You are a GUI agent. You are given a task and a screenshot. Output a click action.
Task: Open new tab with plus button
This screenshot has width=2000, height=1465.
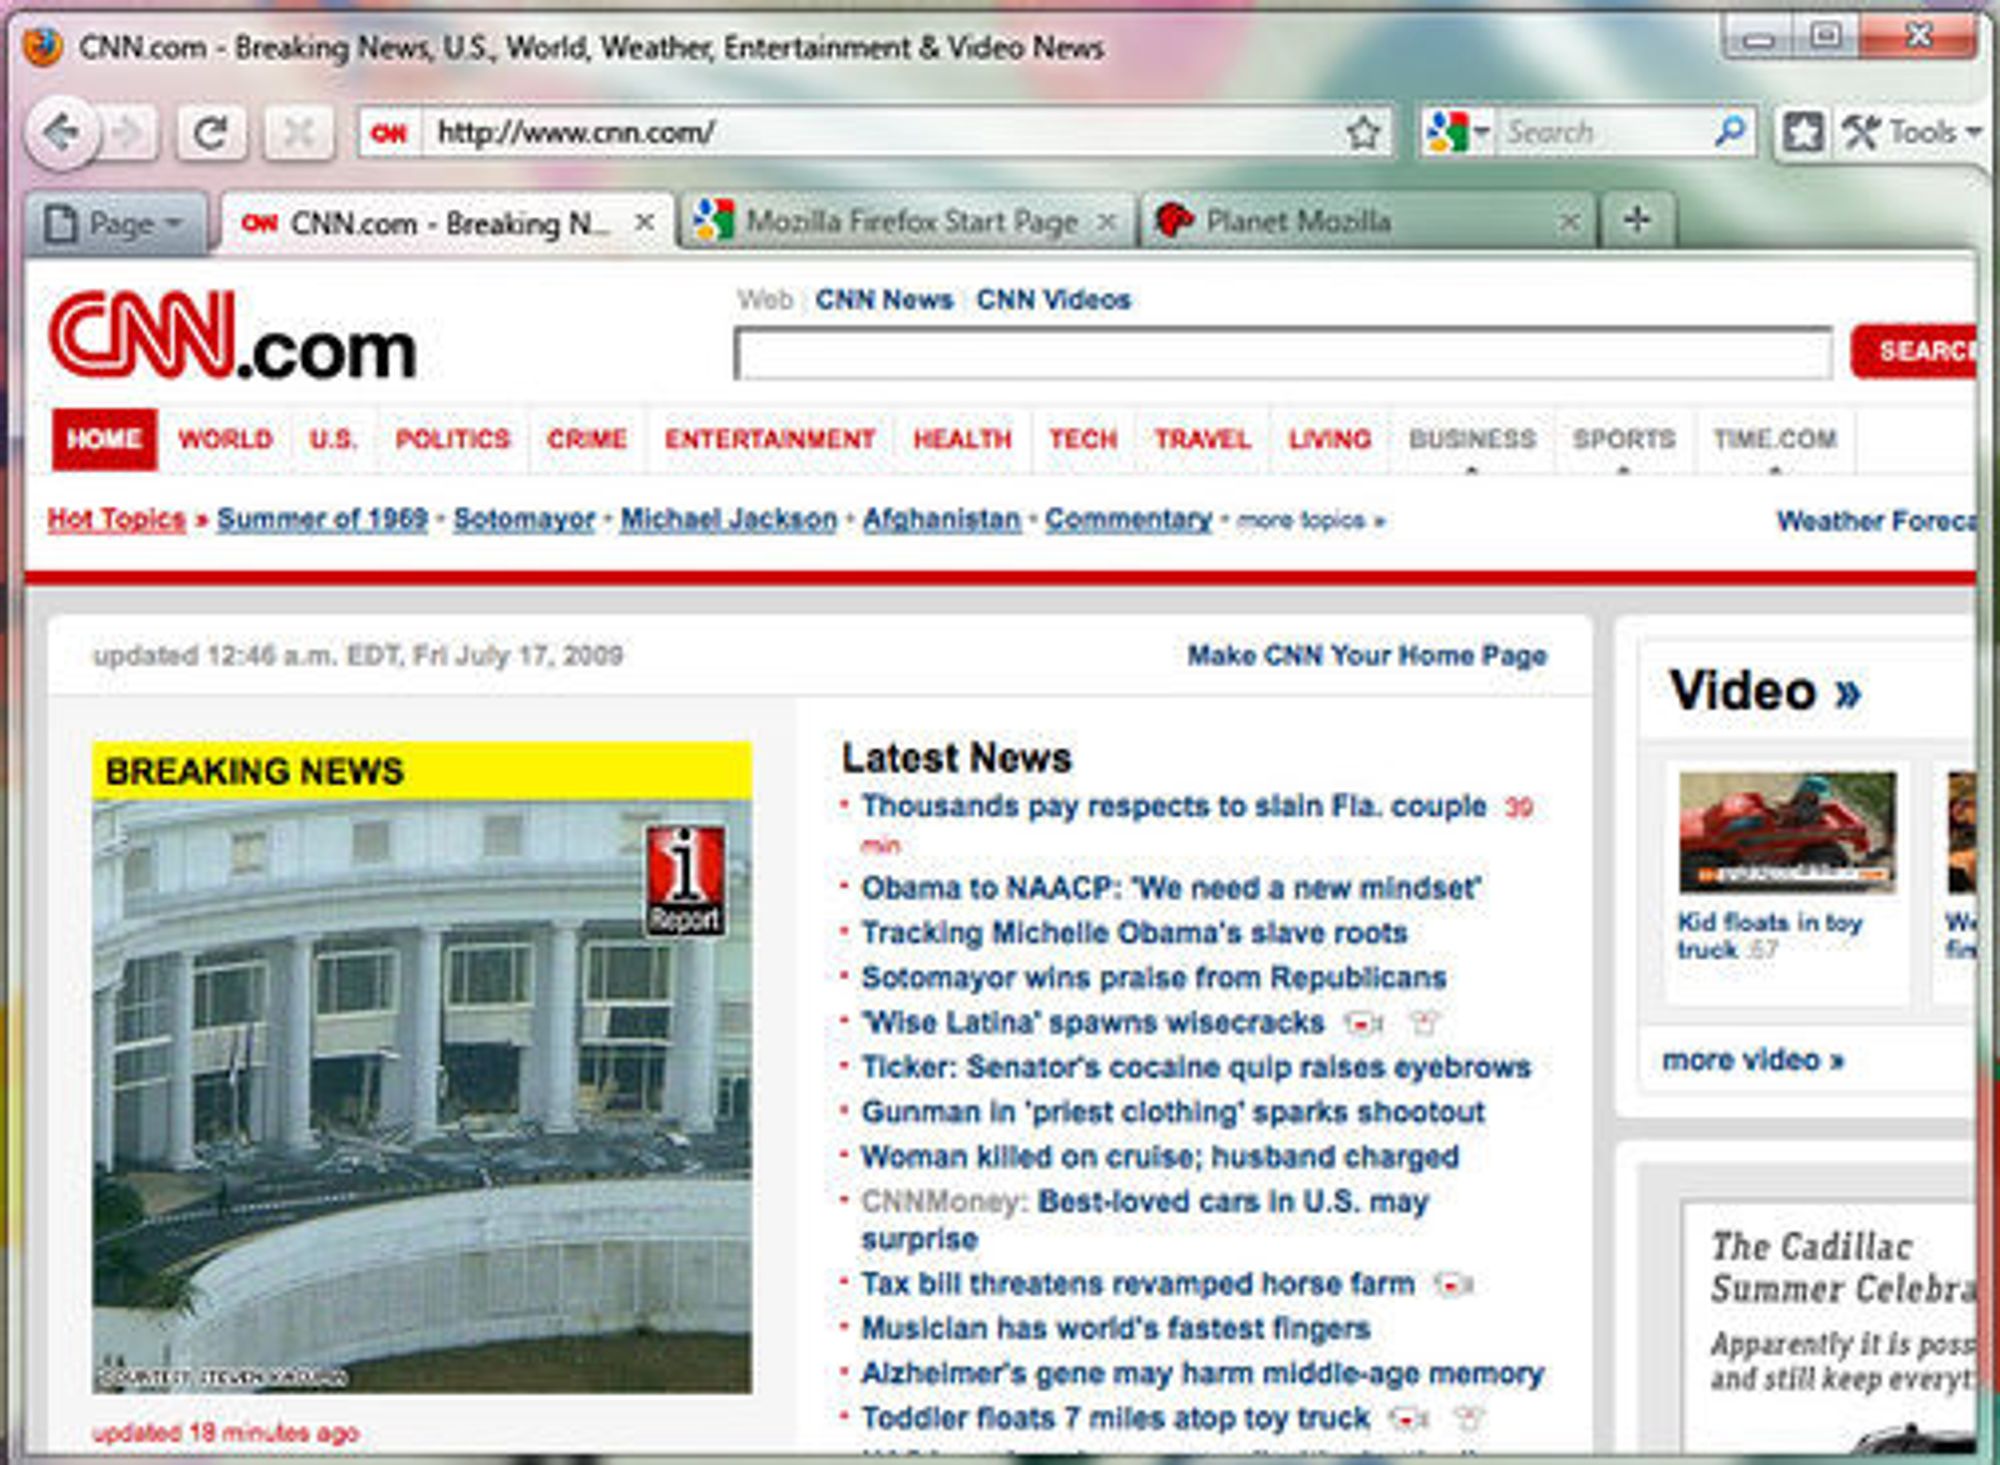1637,220
